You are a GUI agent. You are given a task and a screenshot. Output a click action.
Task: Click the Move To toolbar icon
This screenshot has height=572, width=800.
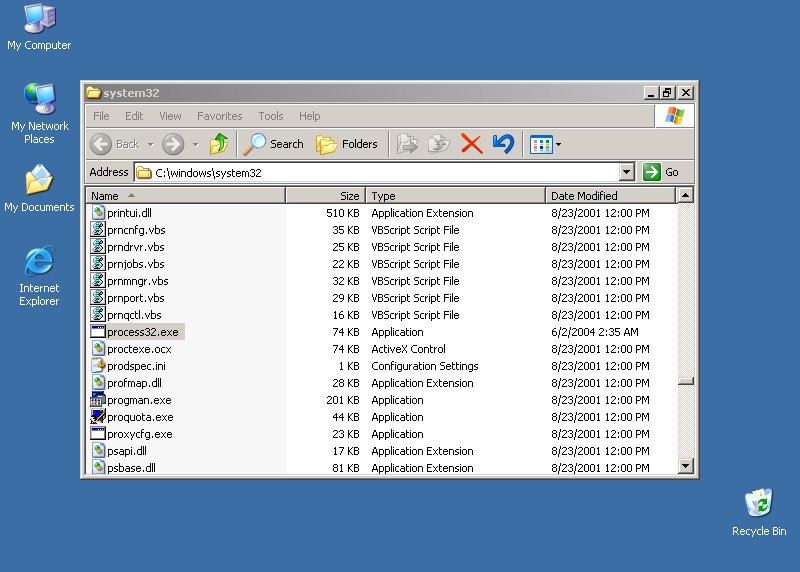407,144
